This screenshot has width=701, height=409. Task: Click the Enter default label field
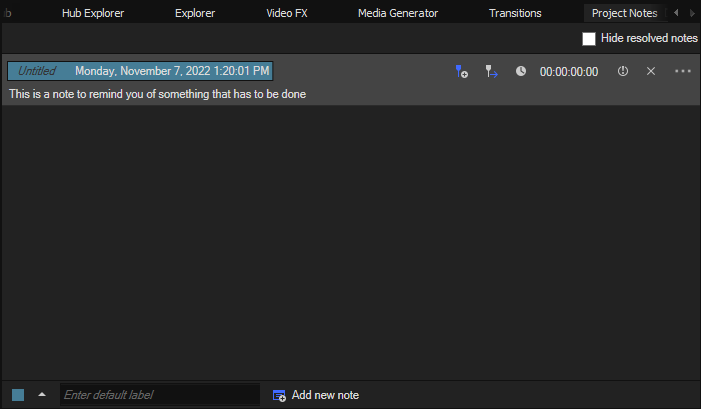(159, 395)
